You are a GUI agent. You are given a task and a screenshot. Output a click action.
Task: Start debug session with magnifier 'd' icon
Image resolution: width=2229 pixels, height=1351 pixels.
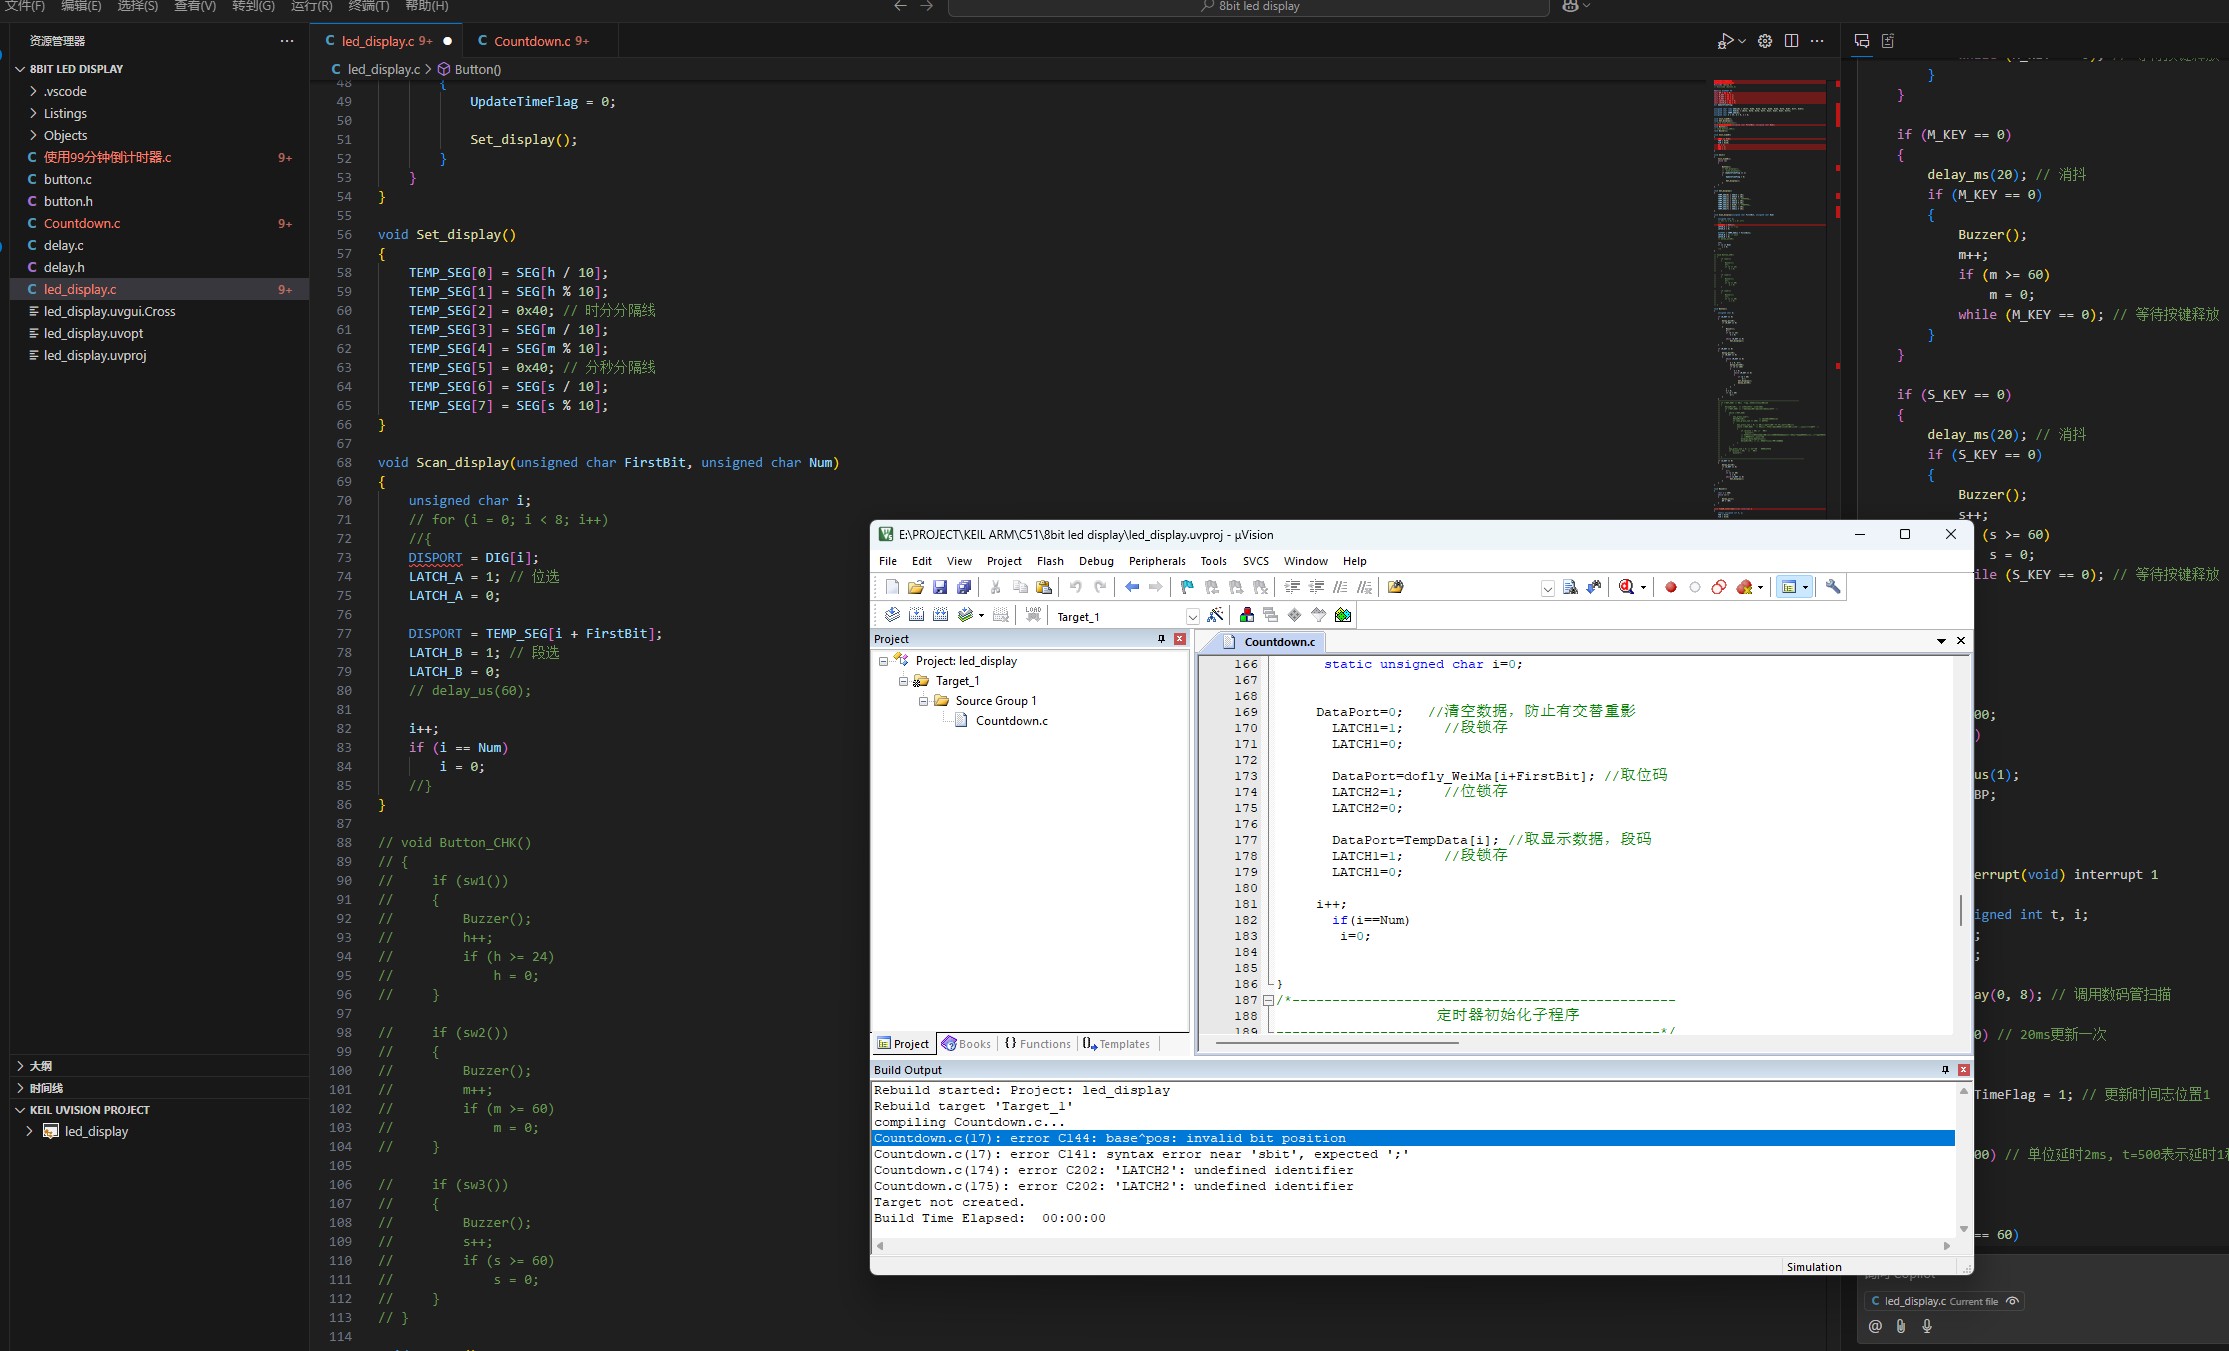click(x=1627, y=587)
